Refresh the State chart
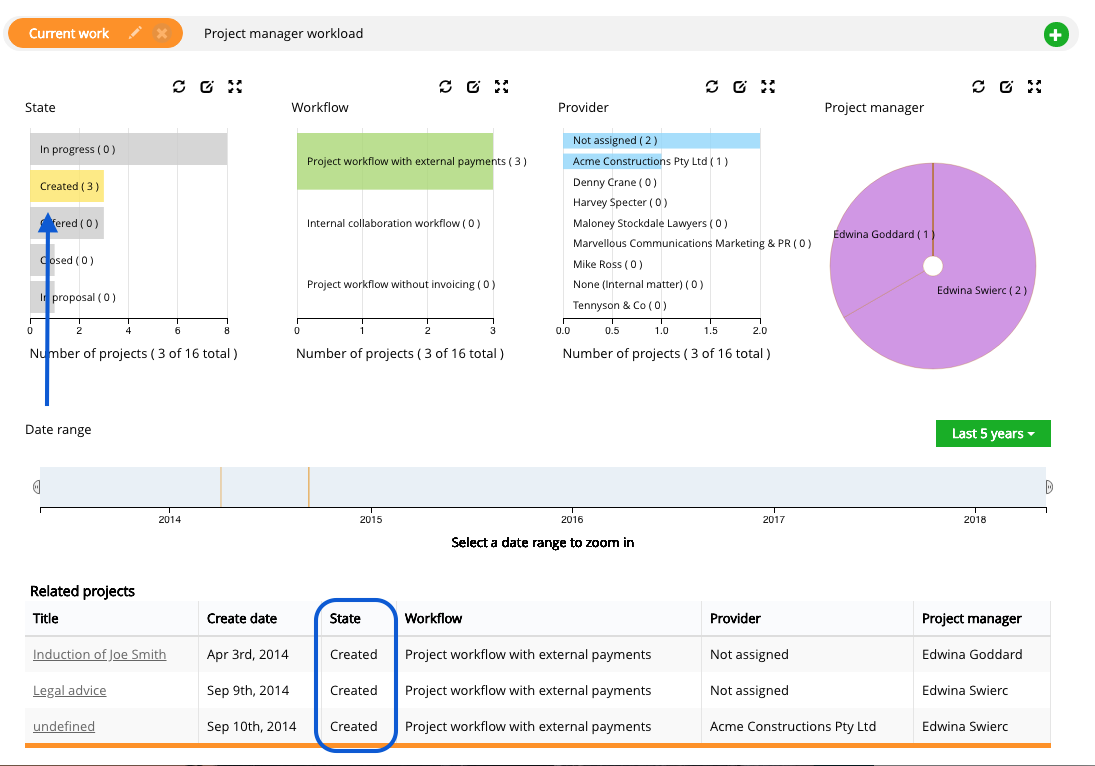This screenshot has height=766, width=1095. [179, 87]
